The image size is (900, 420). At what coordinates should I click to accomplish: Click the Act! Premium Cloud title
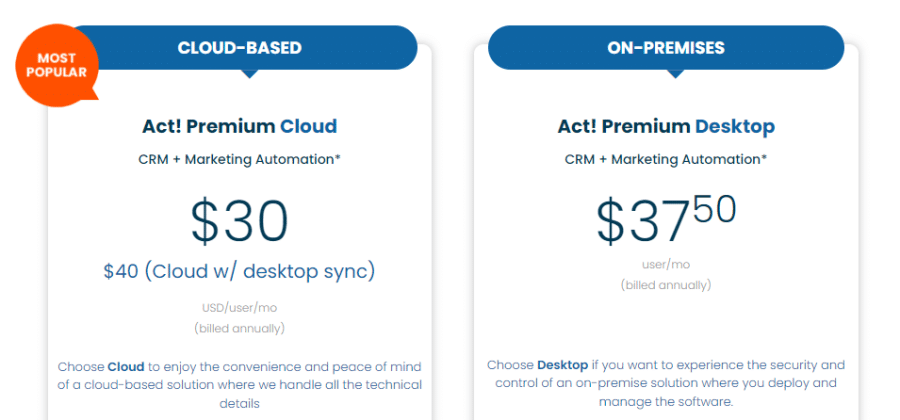(x=239, y=126)
